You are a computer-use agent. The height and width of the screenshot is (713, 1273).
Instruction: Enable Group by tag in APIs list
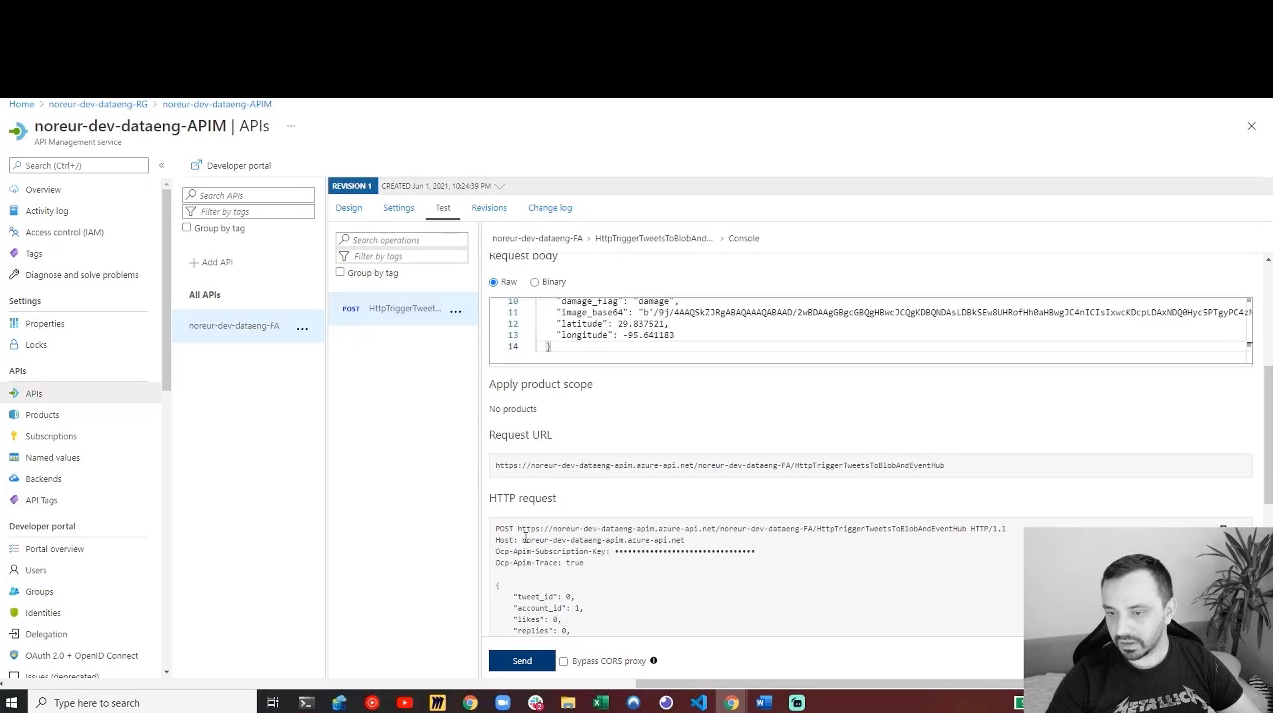[187, 228]
